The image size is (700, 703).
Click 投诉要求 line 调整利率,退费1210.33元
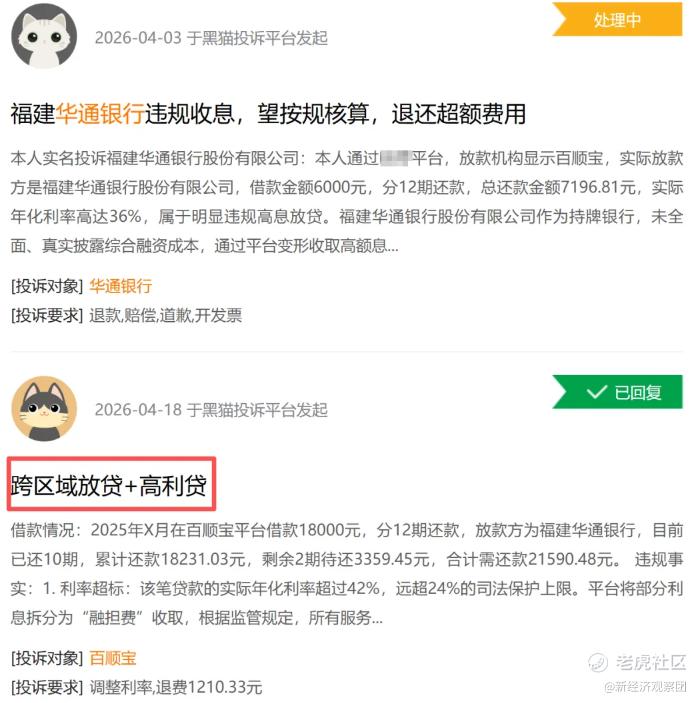(137, 687)
